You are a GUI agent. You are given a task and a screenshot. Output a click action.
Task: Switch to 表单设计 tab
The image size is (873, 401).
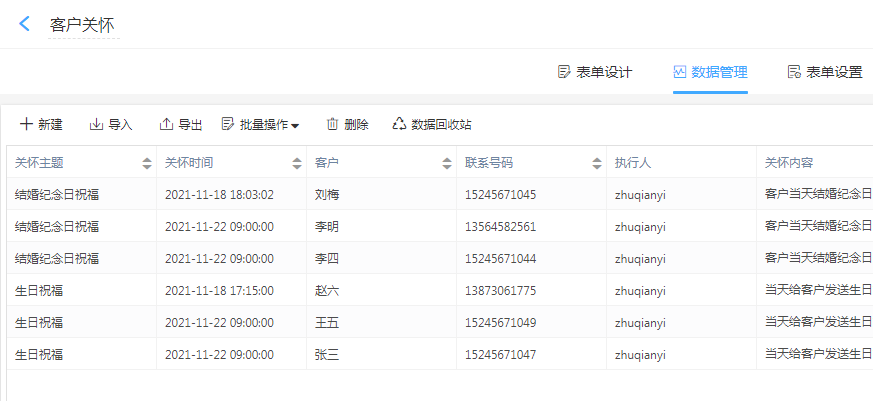[x=604, y=72]
